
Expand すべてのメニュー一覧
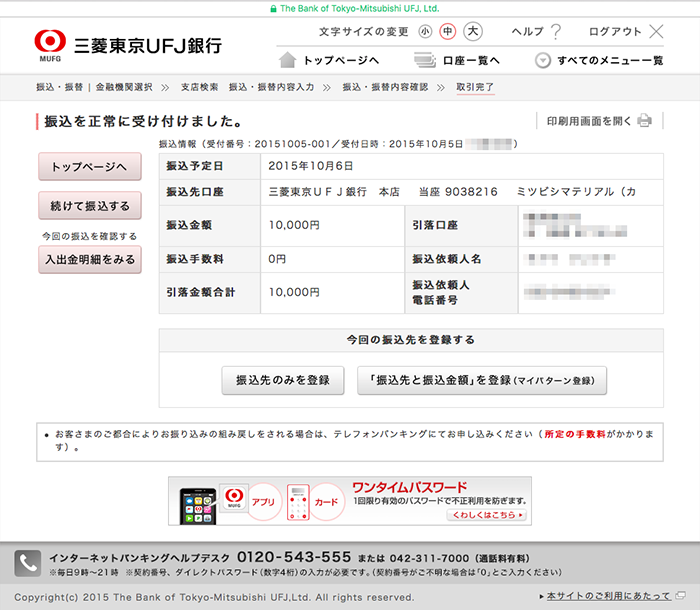pos(610,60)
